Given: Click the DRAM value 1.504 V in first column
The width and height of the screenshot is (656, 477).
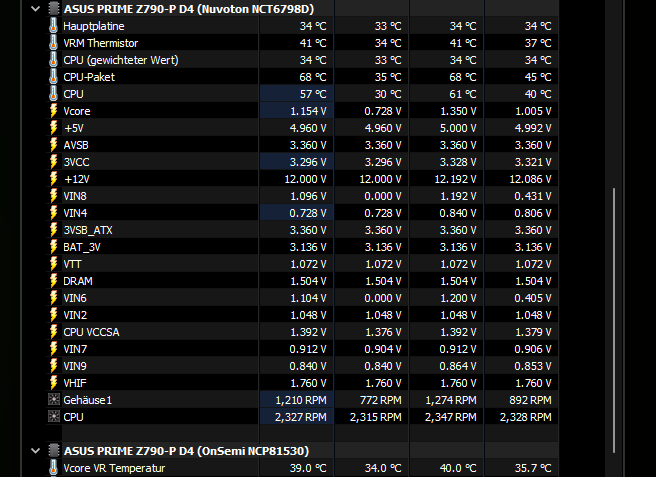Looking at the screenshot, I should click(308, 281).
